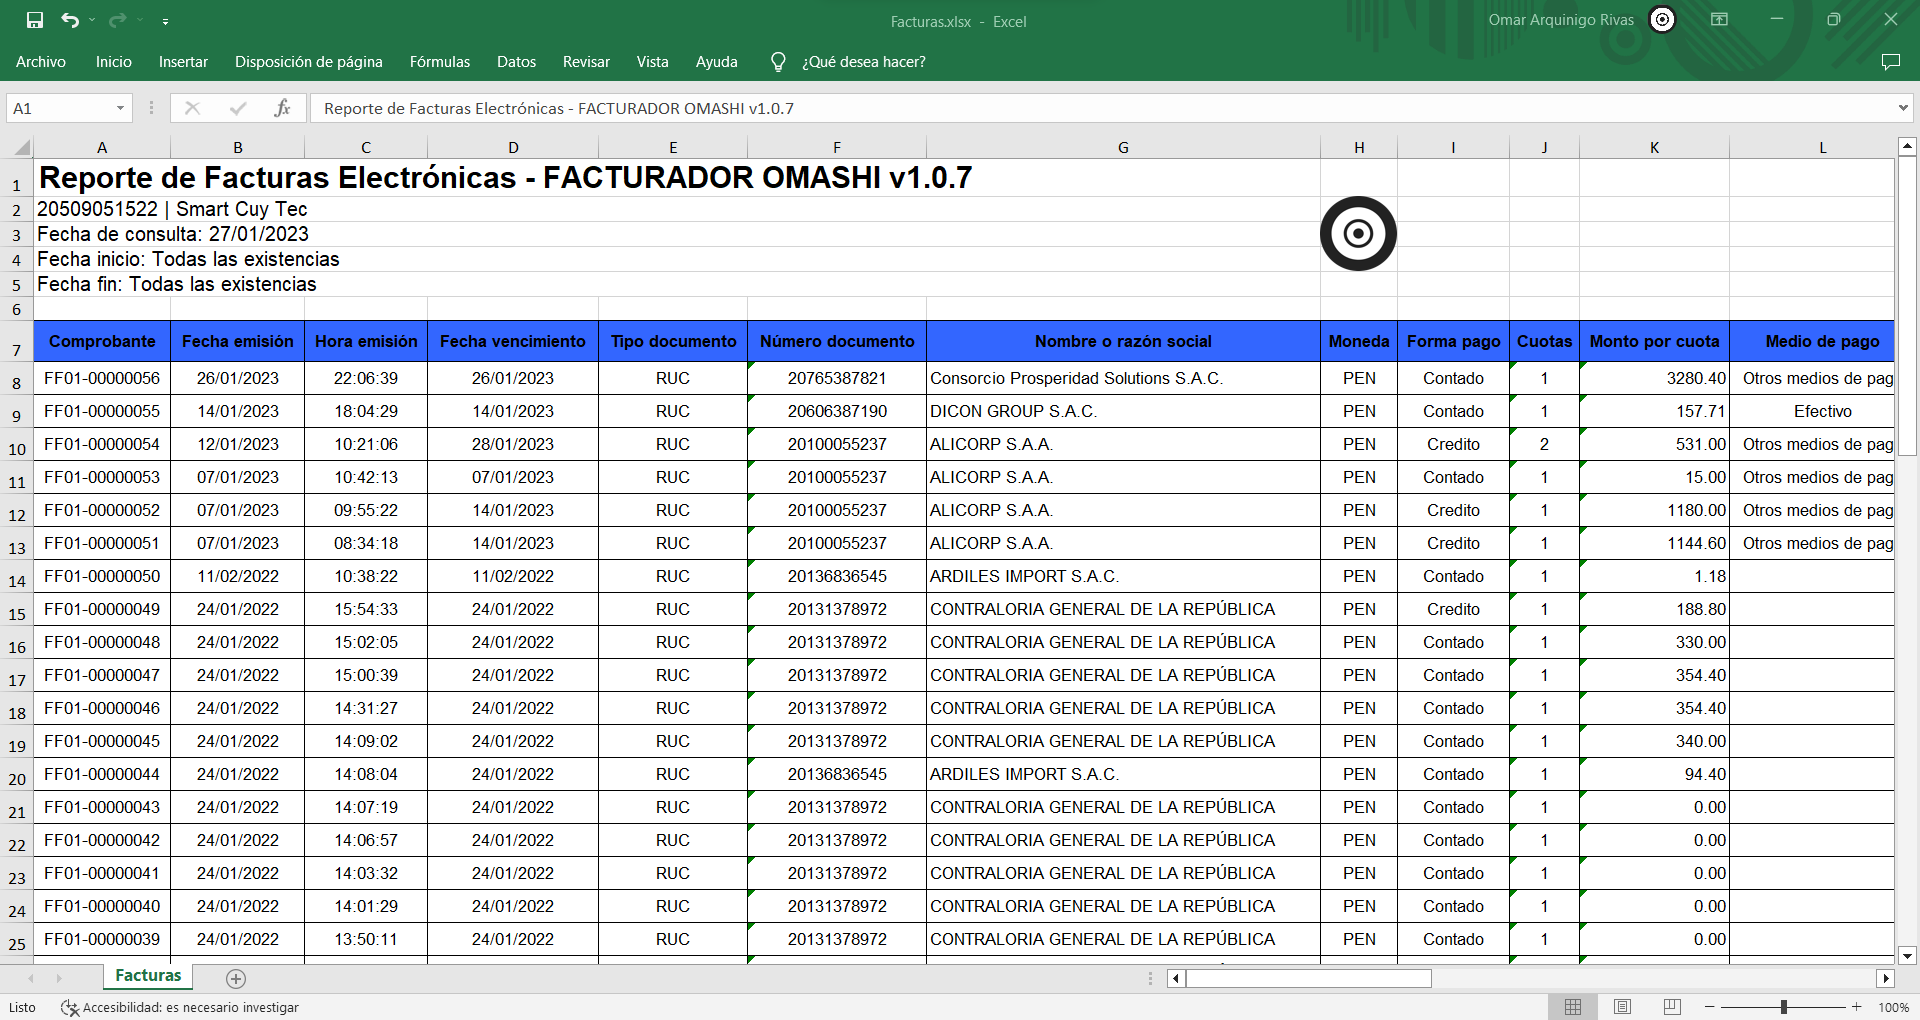This screenshot has height=1020, width=1920.
Task: Open the account profile picture icon
Action: pos(1662,20)
